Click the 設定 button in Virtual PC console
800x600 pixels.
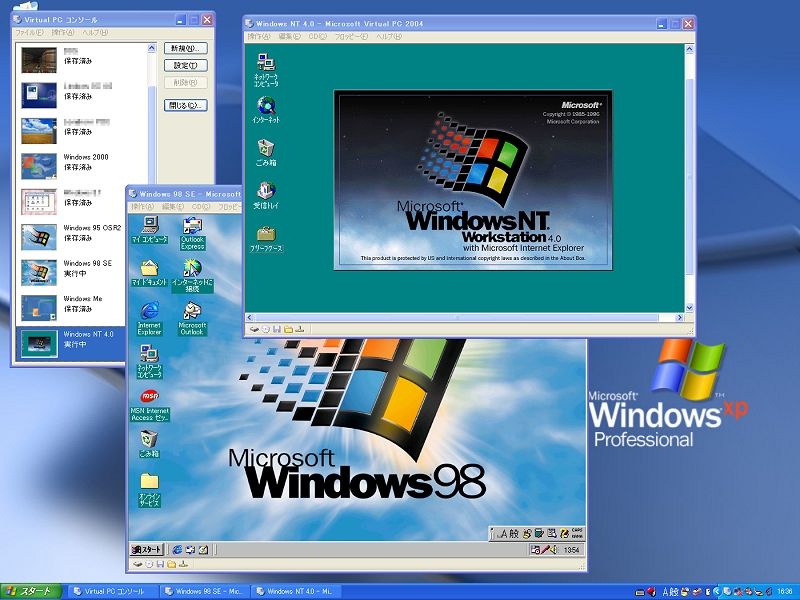(x=186, y=65)
